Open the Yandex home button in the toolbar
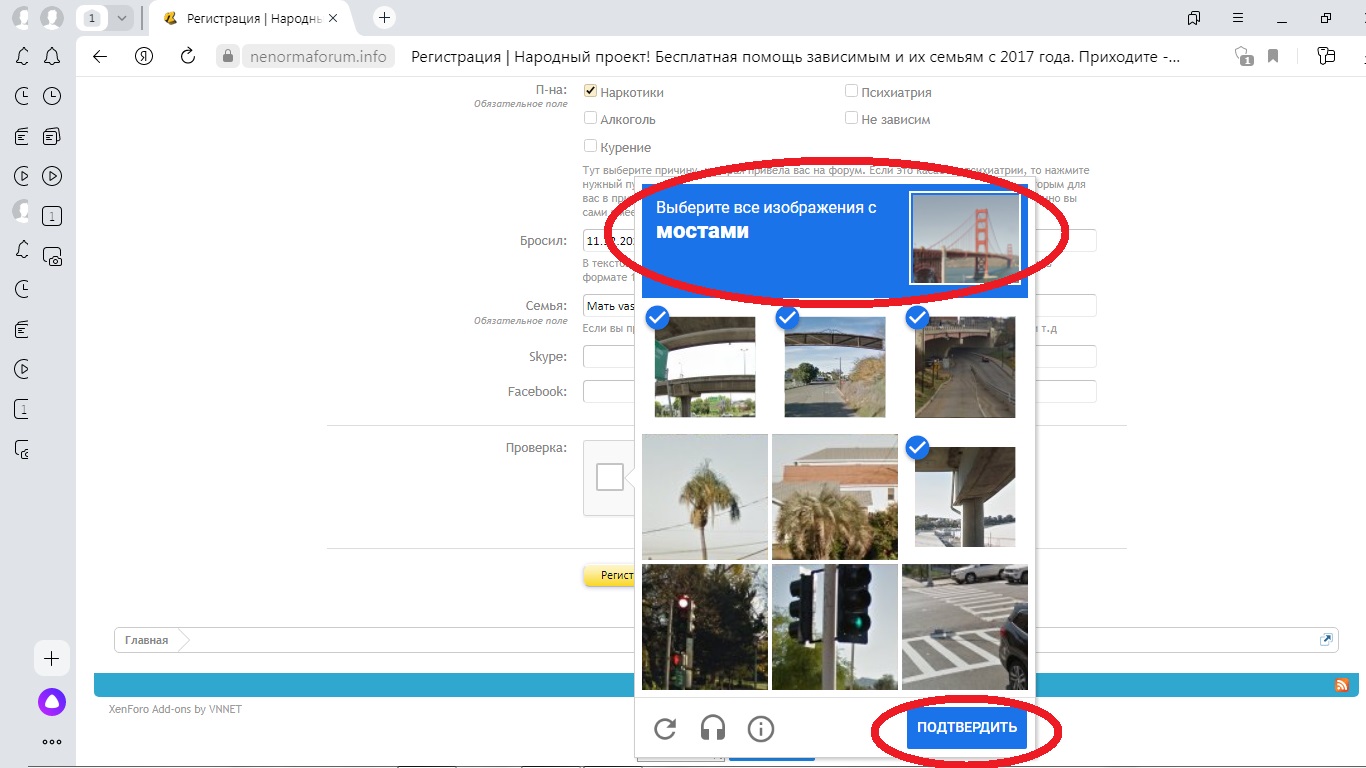Image resolution: width=1366 pixels, height=768 pixels. [x=144, y=56]
